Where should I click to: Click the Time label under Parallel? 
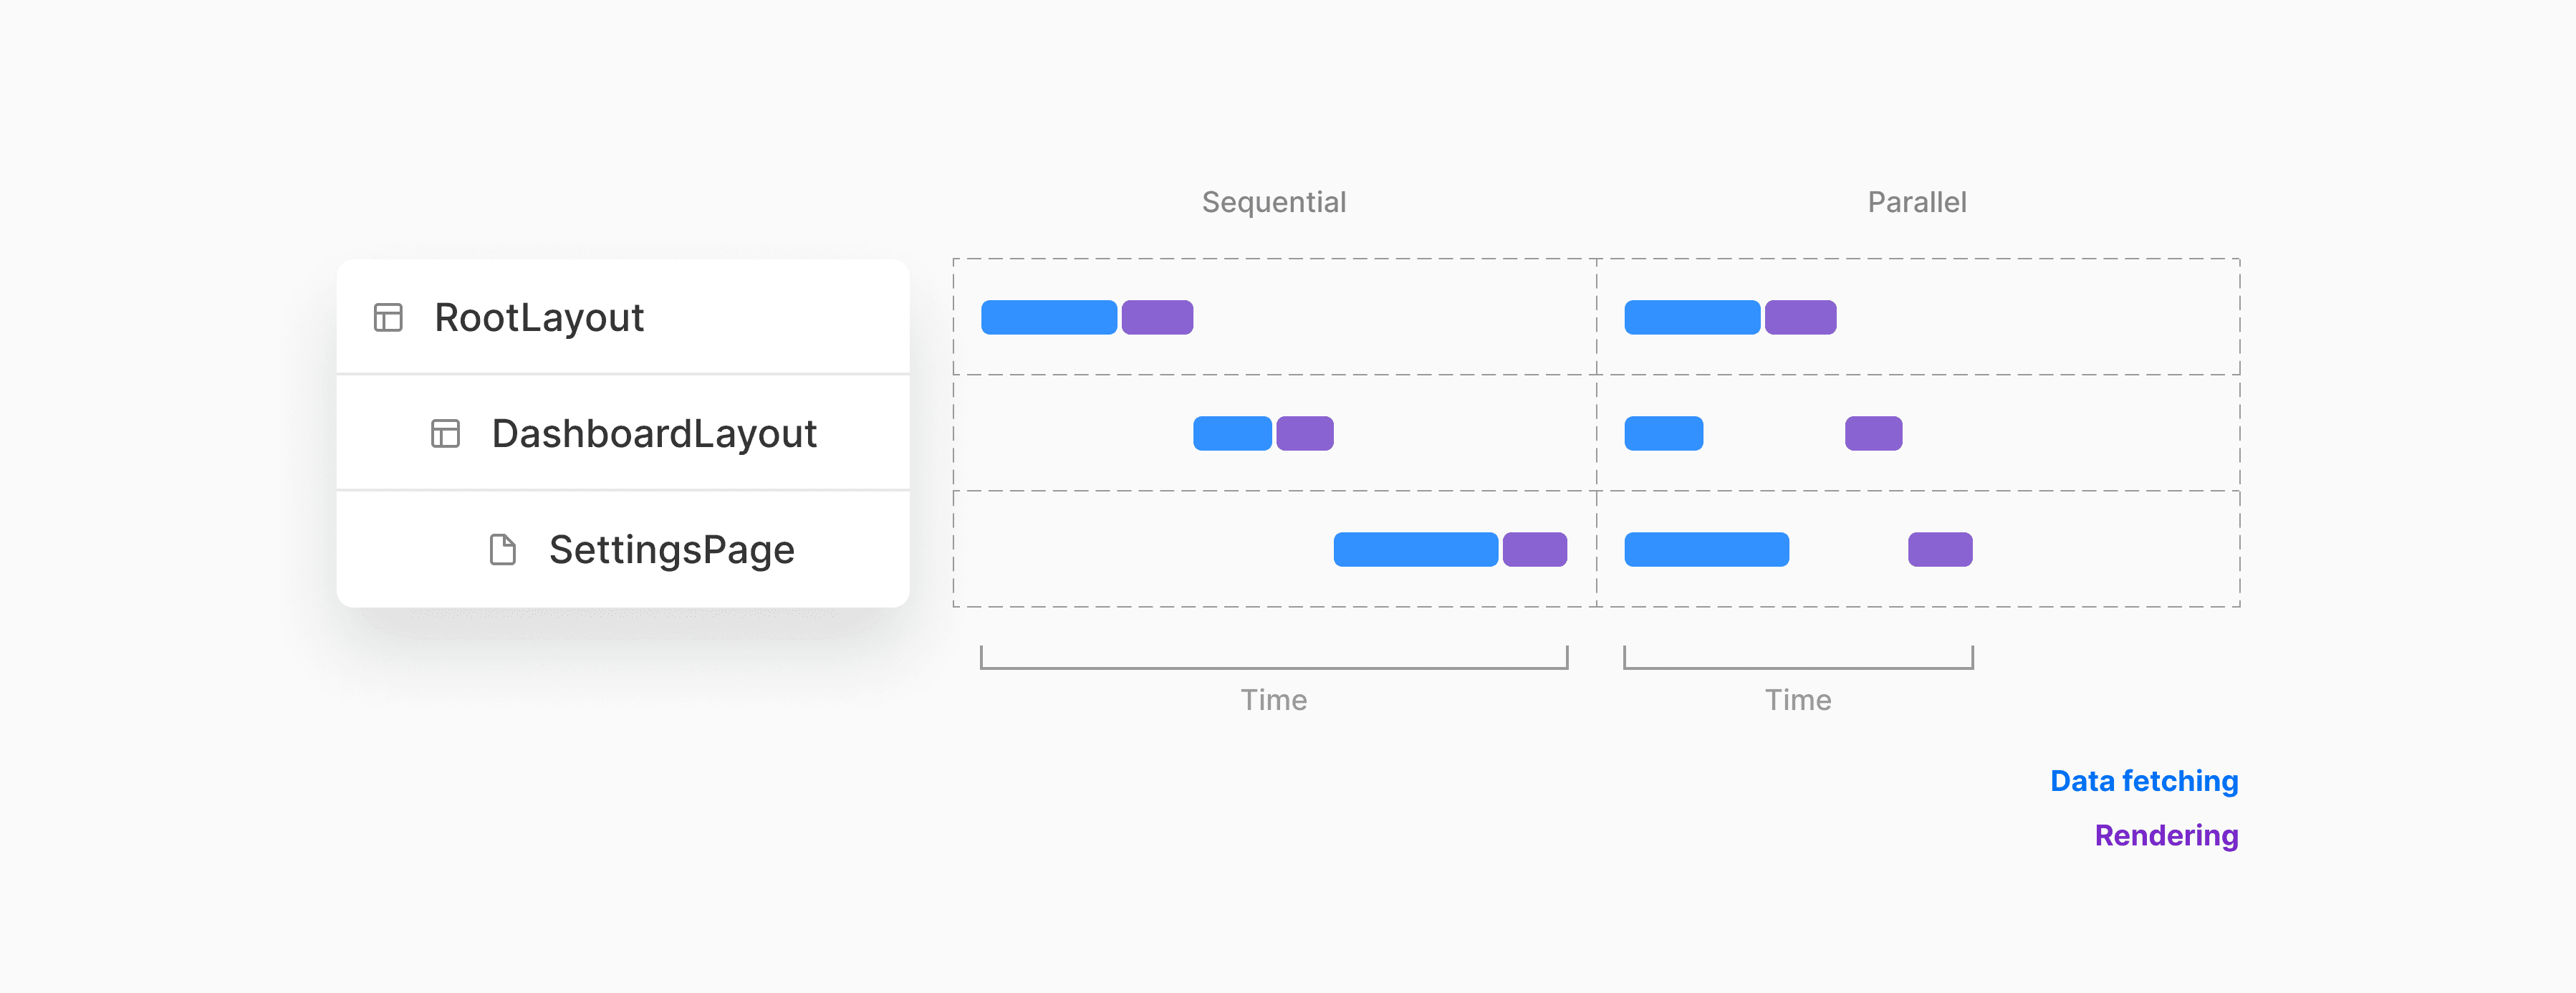click(x=1798, y=700)
